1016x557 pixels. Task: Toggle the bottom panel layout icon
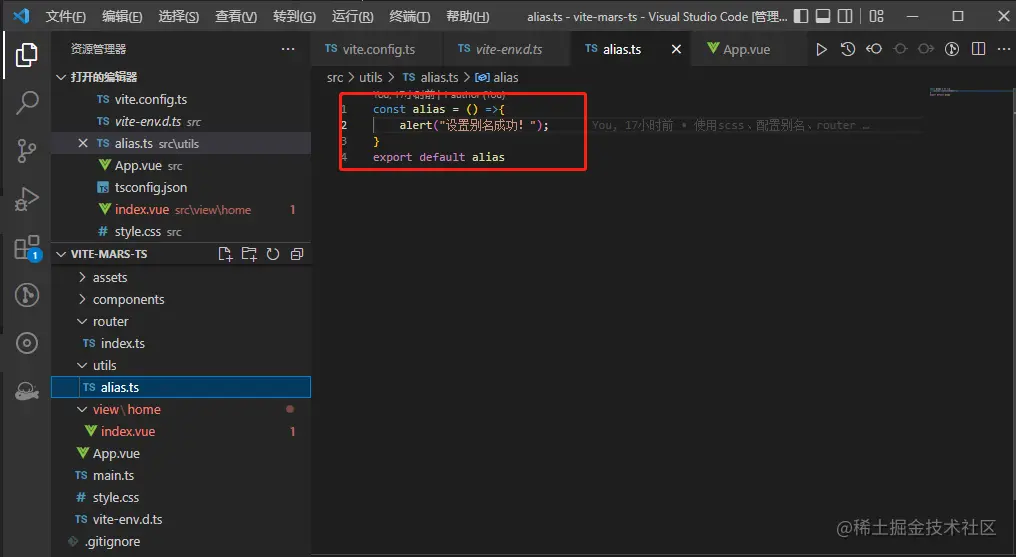823,16
